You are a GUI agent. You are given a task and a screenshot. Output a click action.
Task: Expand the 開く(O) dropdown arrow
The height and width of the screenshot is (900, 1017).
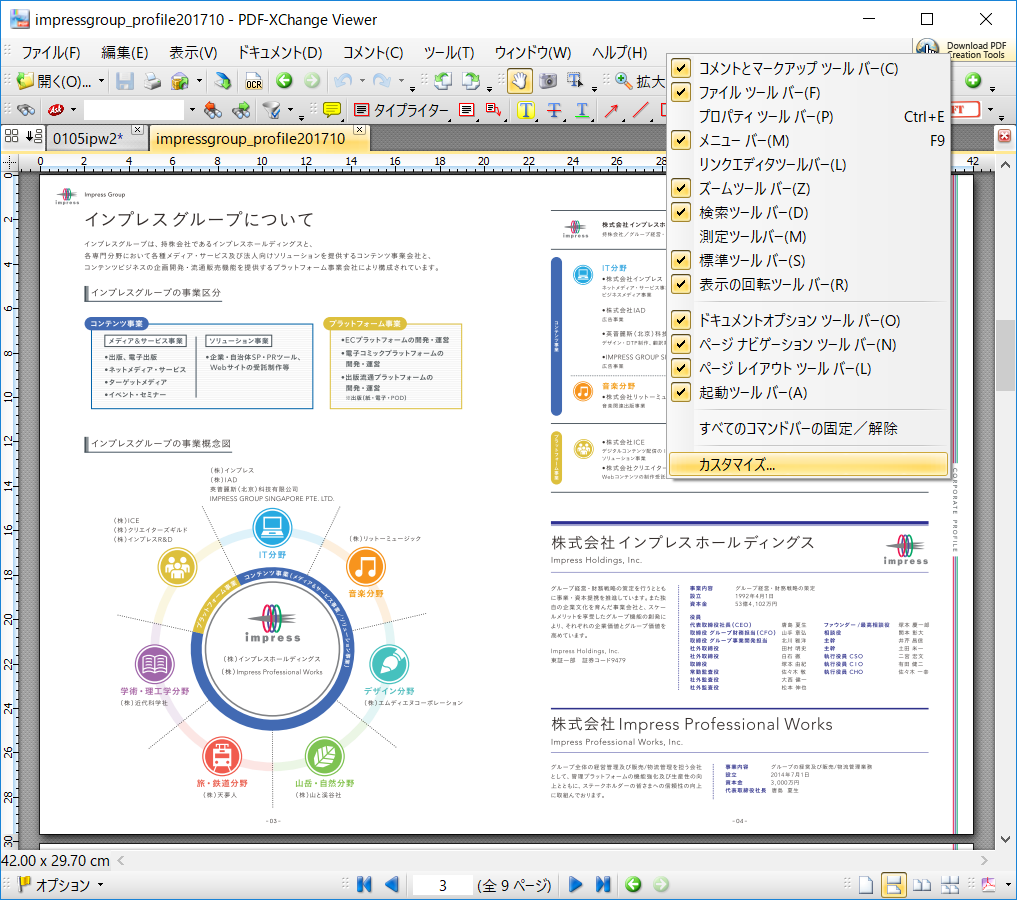[101, 81]
